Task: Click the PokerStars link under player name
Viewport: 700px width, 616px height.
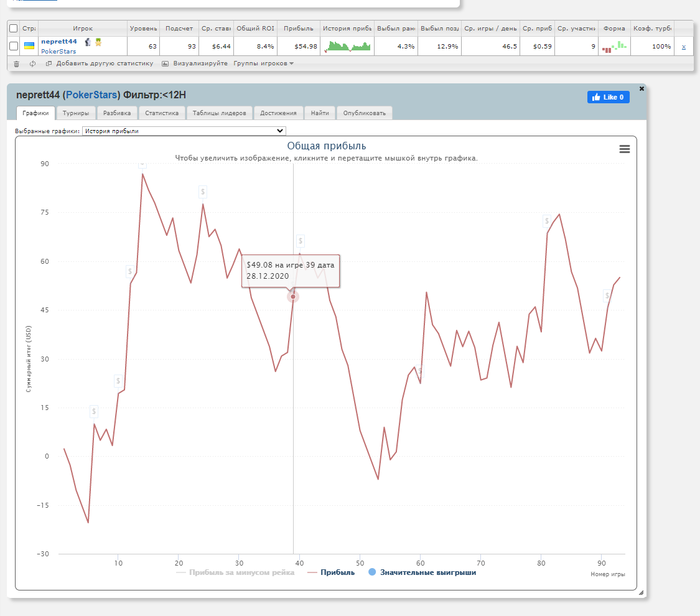Action: [x=58, y=51]
